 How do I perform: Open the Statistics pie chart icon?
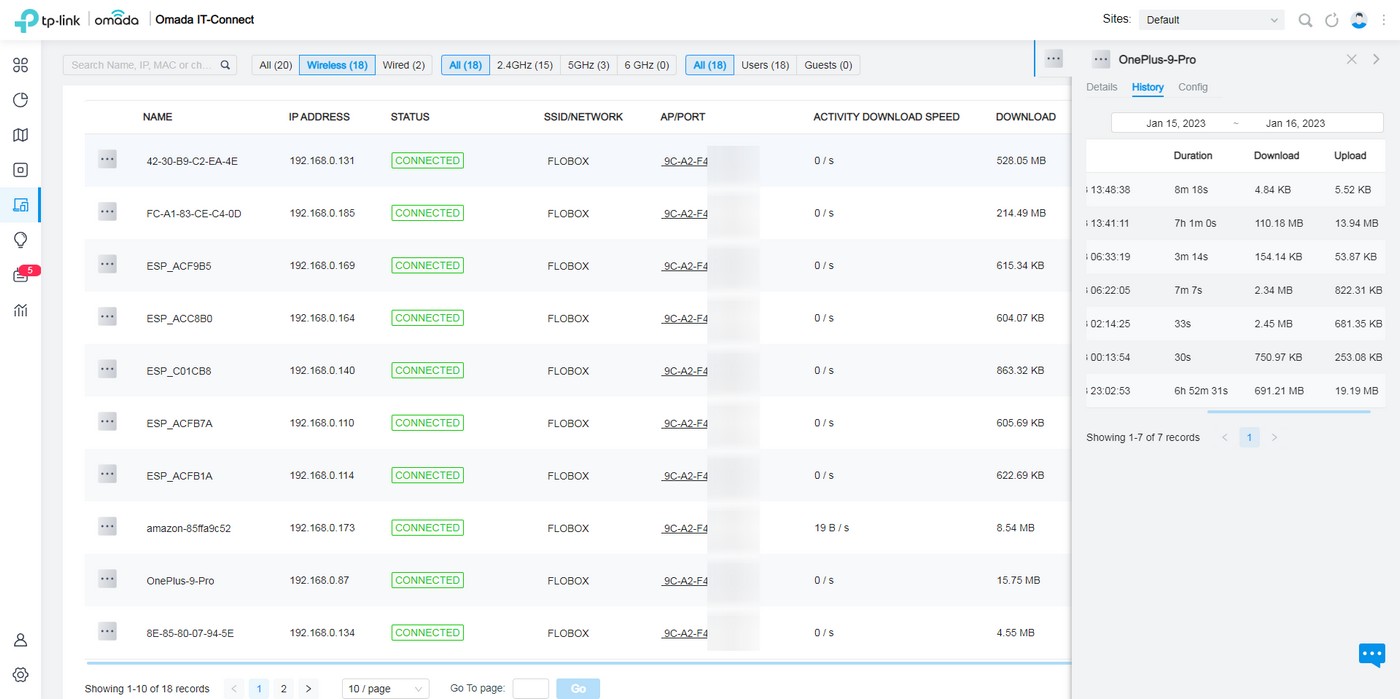(20, 100)
